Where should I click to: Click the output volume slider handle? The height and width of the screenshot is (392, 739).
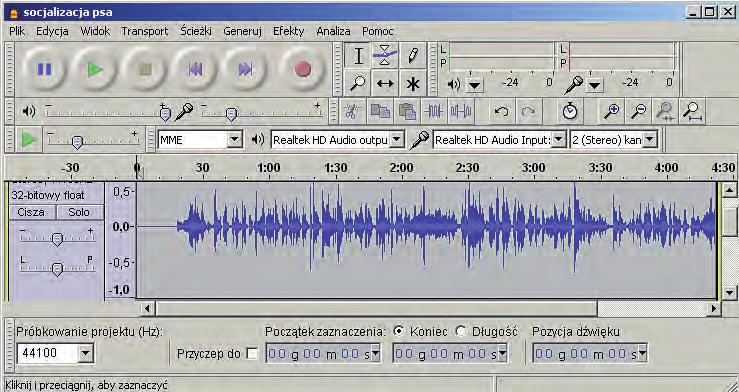[165, 113]
